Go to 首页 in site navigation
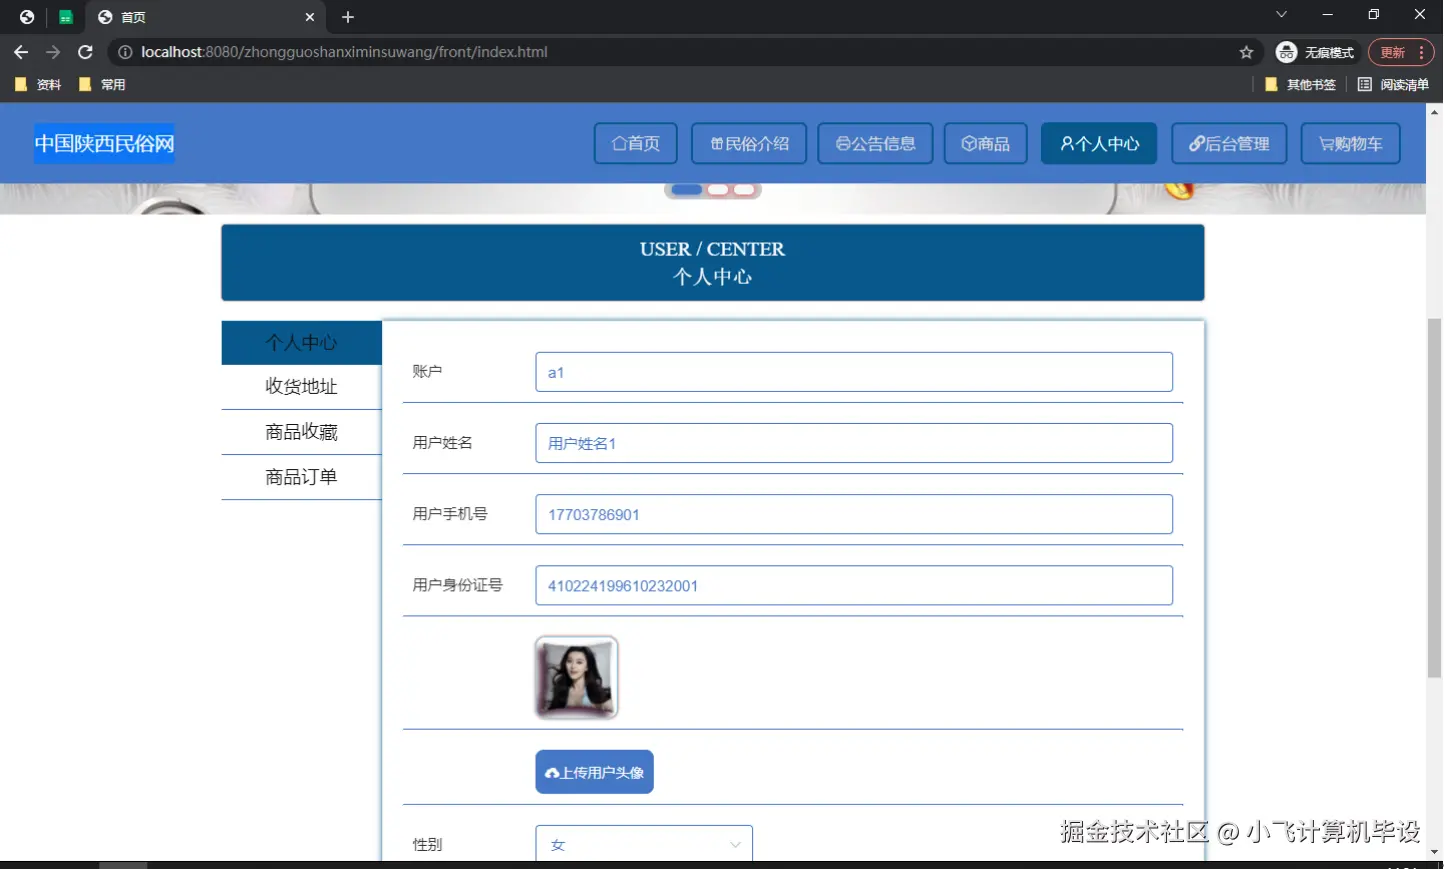 [x=636, y=143]
